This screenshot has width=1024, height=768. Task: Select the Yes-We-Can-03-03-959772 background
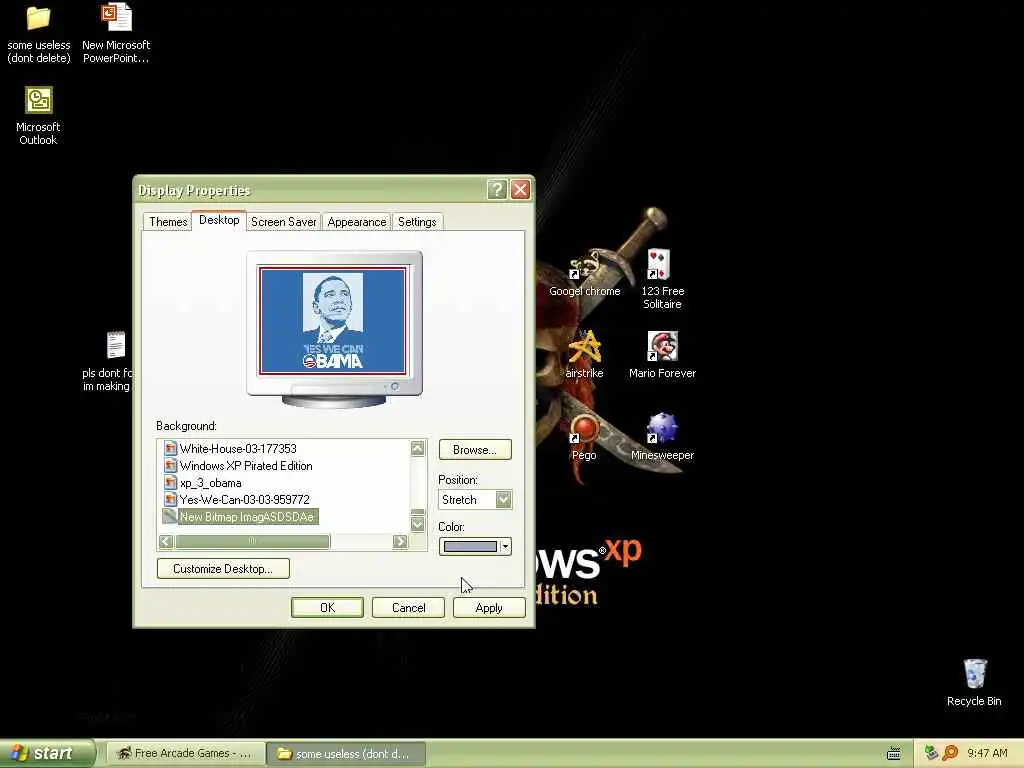click(x=244, y=500)
